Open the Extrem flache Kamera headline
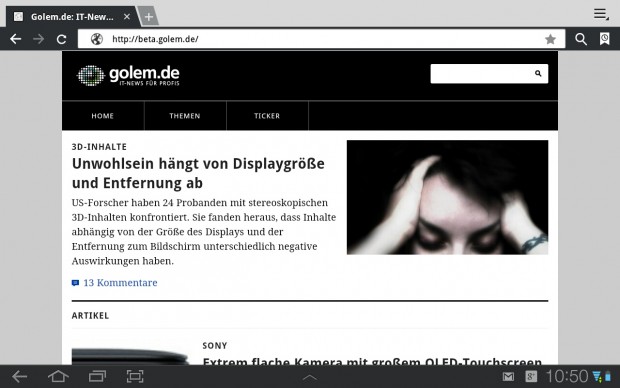This screenshot has width=620, height=388. point(372,361)
